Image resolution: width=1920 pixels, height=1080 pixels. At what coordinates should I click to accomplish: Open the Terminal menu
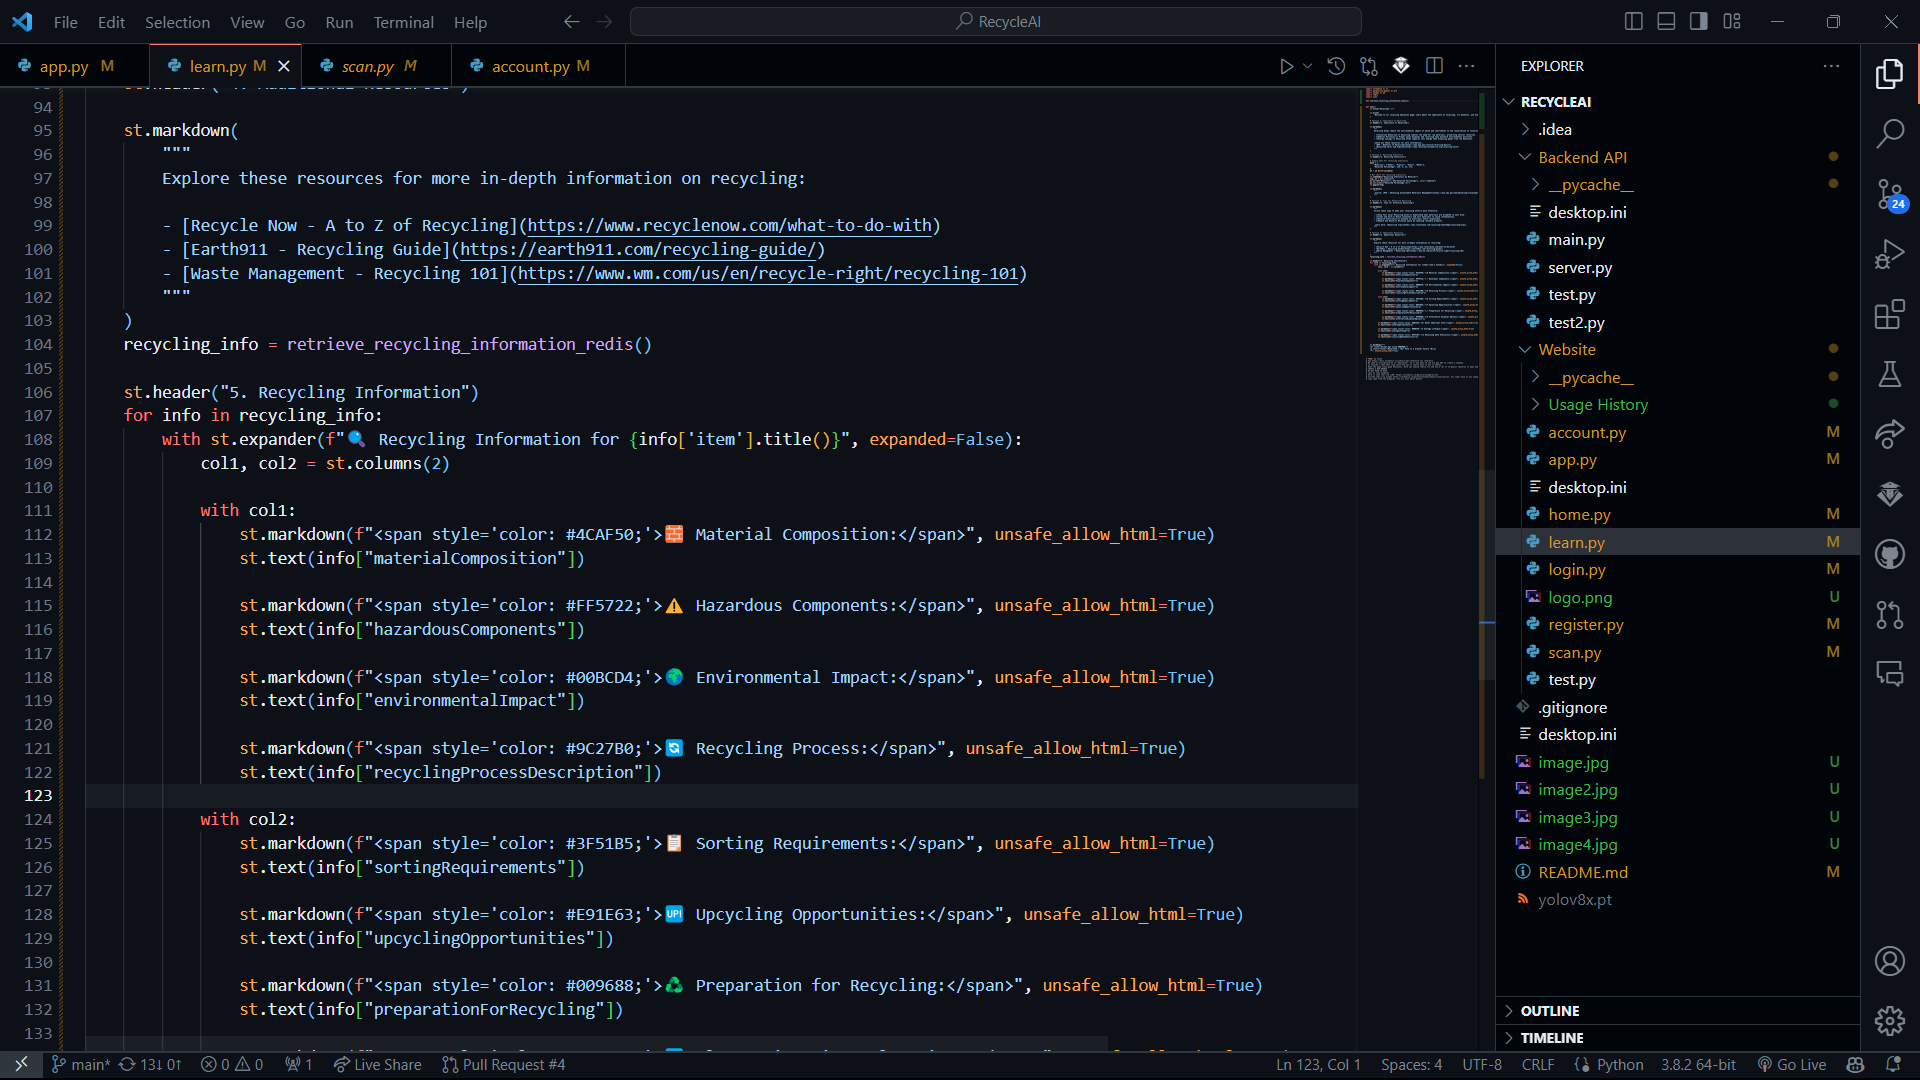(x=403, y=22)
